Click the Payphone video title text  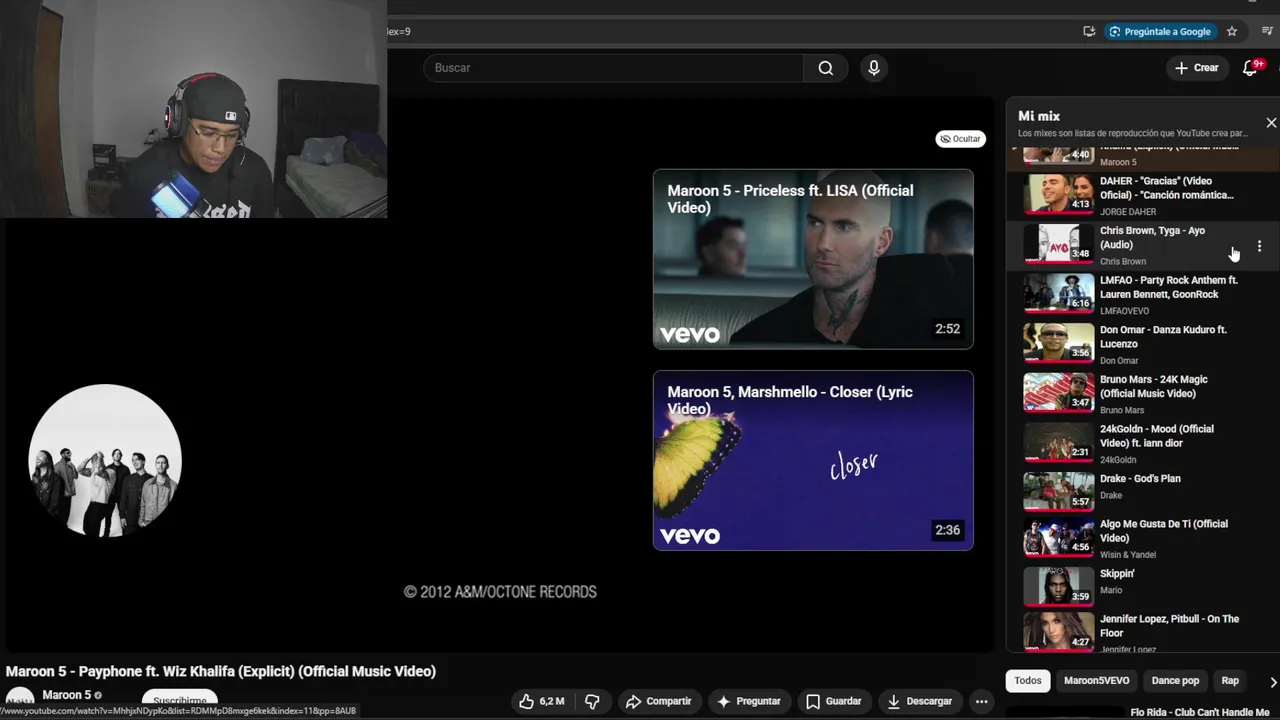click(x=221, y=671)
